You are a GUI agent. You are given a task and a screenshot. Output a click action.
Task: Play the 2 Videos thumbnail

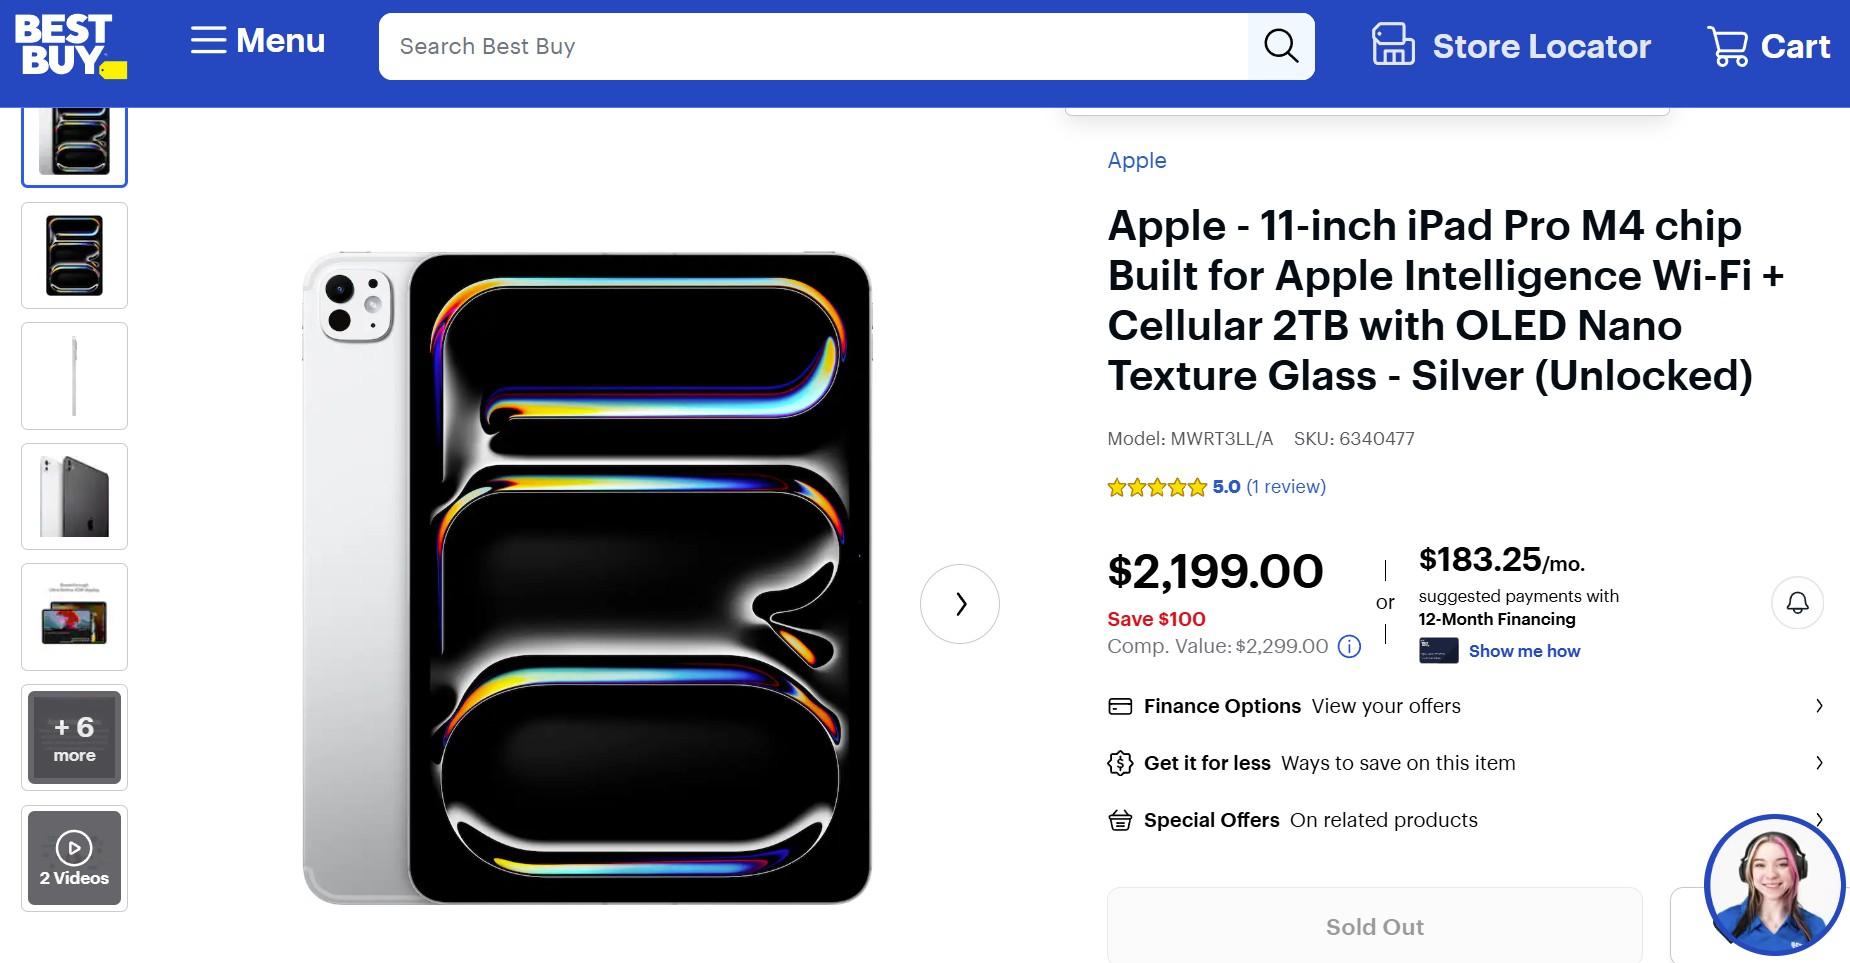74,858
